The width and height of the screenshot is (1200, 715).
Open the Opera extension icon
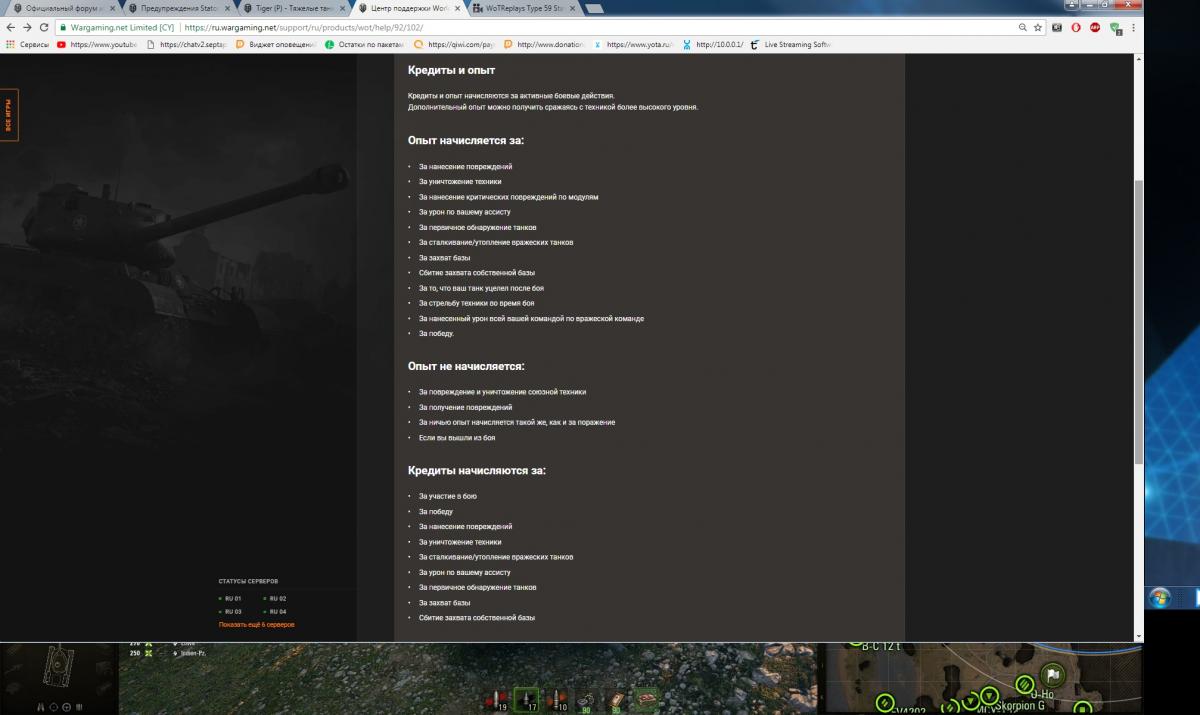coord(1075,28)
